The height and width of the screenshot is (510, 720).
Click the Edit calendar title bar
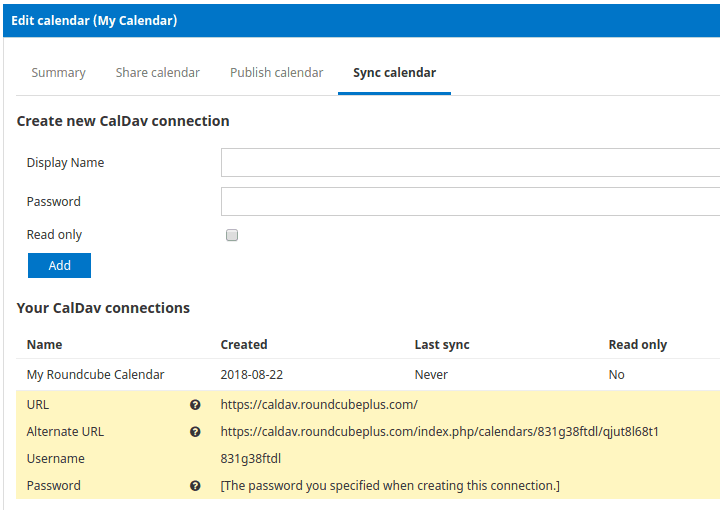pyautogui.click(x=361, y=21)
